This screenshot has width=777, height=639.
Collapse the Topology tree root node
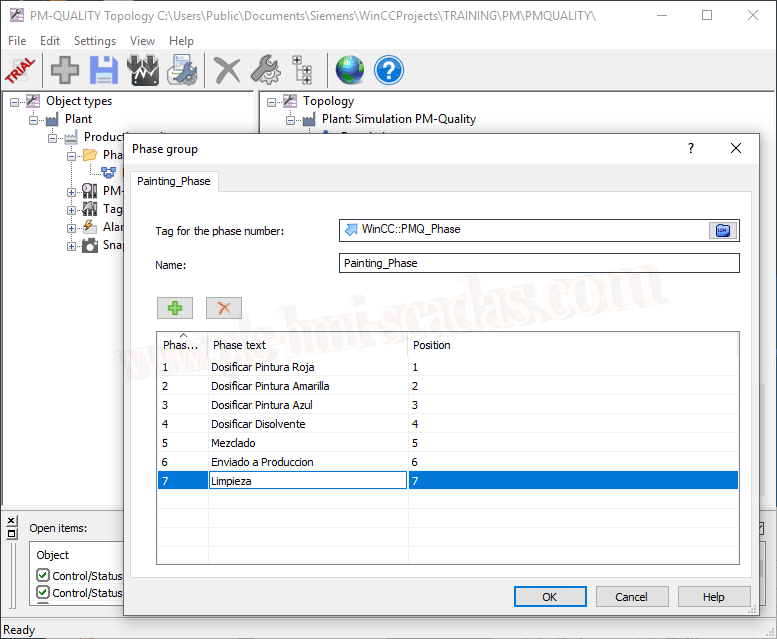(273, 101)
